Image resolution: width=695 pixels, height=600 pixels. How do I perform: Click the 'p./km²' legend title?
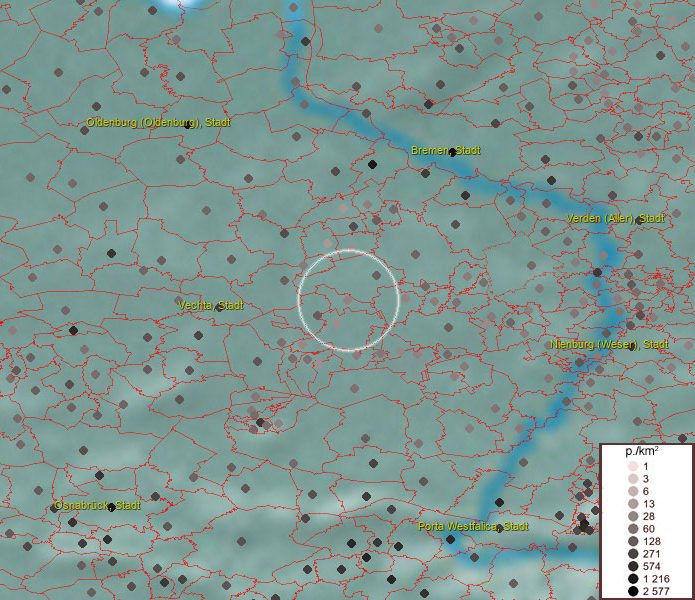click(642, 452)
